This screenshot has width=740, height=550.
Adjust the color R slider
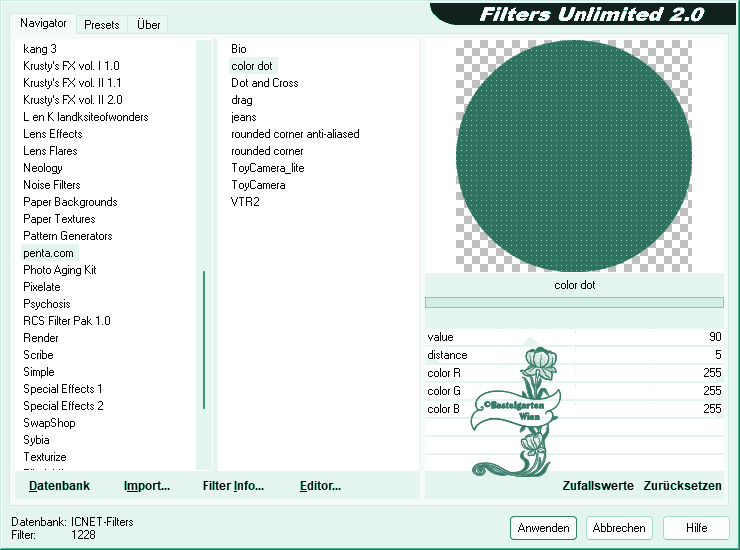tap(574, 373)
